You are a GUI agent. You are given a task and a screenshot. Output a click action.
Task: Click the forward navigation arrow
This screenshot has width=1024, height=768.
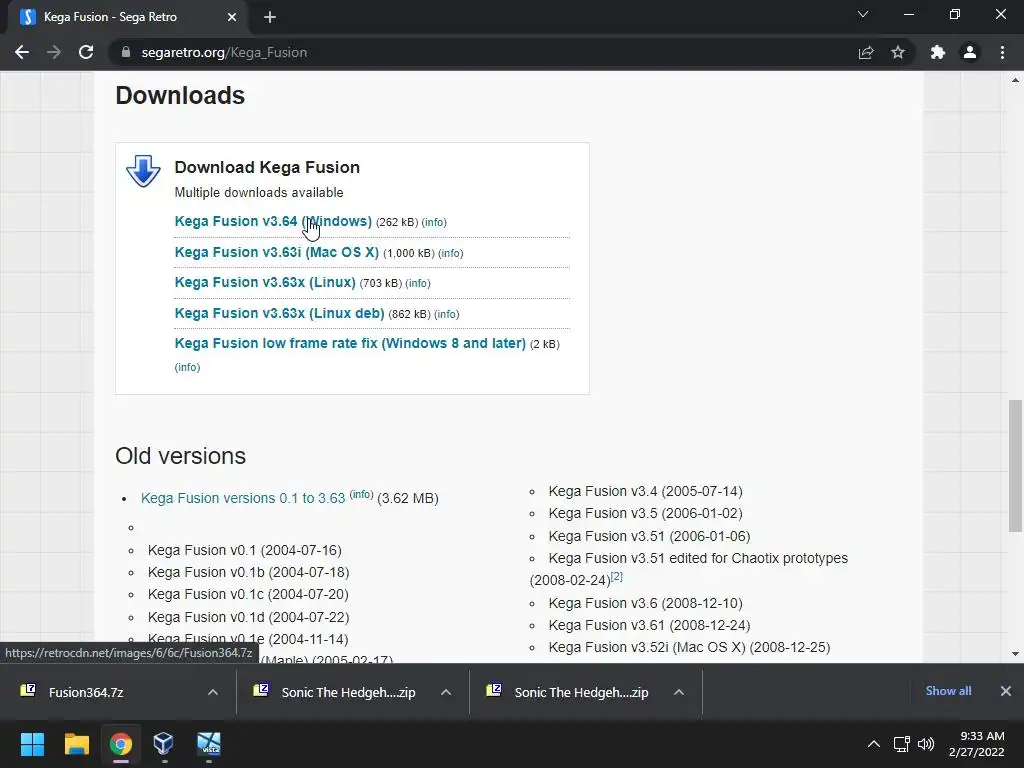(54, 52)
